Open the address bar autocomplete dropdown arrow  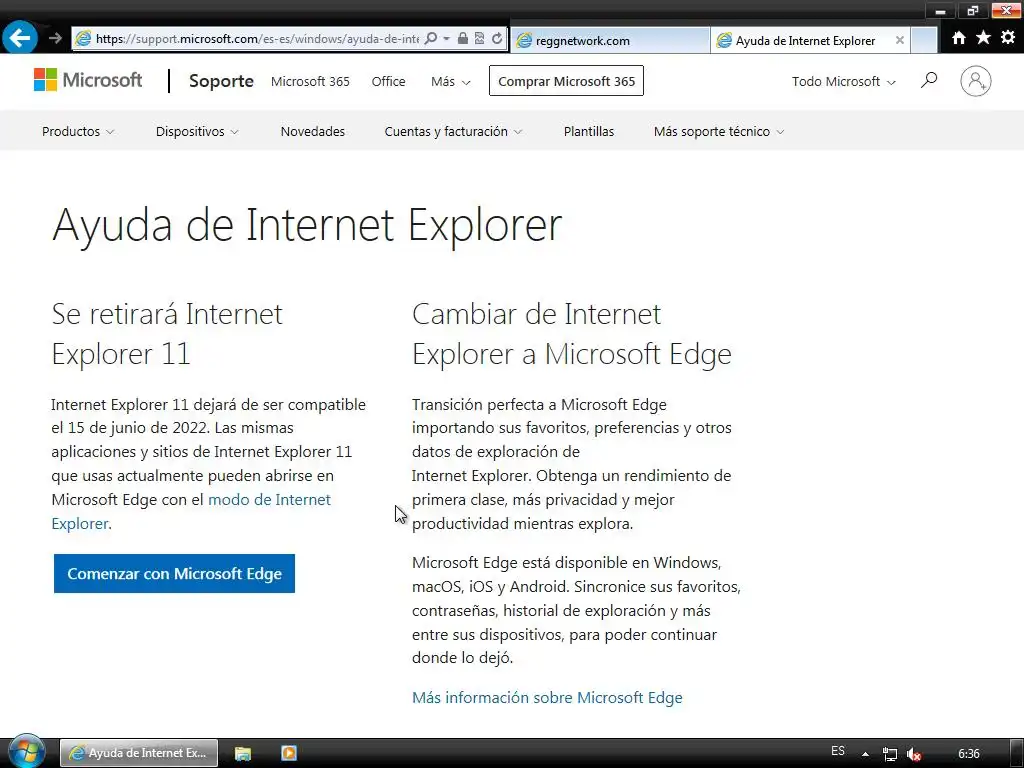(447, 39)
